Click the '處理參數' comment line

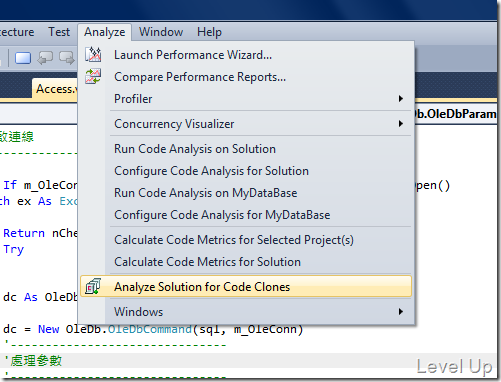click(33, 361)
